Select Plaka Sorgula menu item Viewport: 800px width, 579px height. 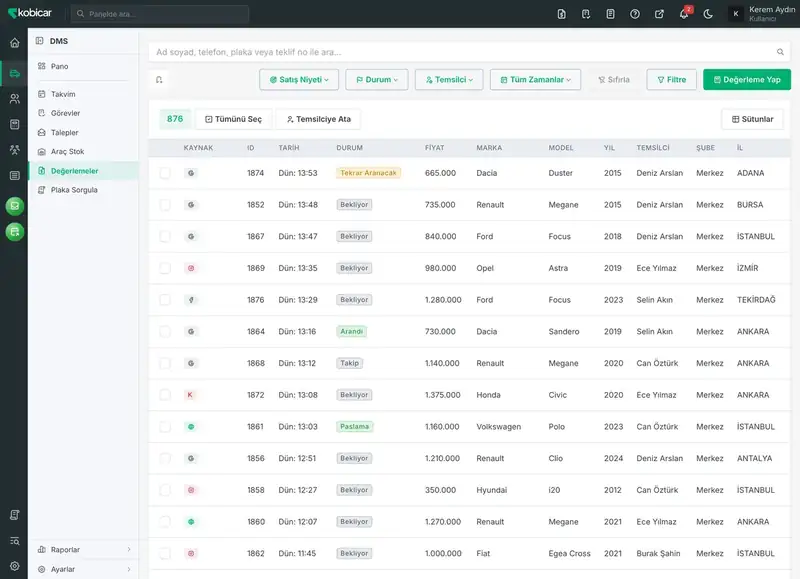[84, 190]
